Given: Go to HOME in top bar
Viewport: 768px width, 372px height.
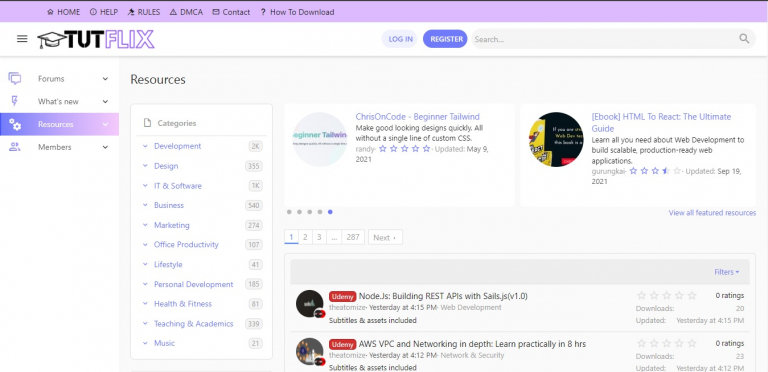Looking at the screenshot, I should click(x=63, y=12).
